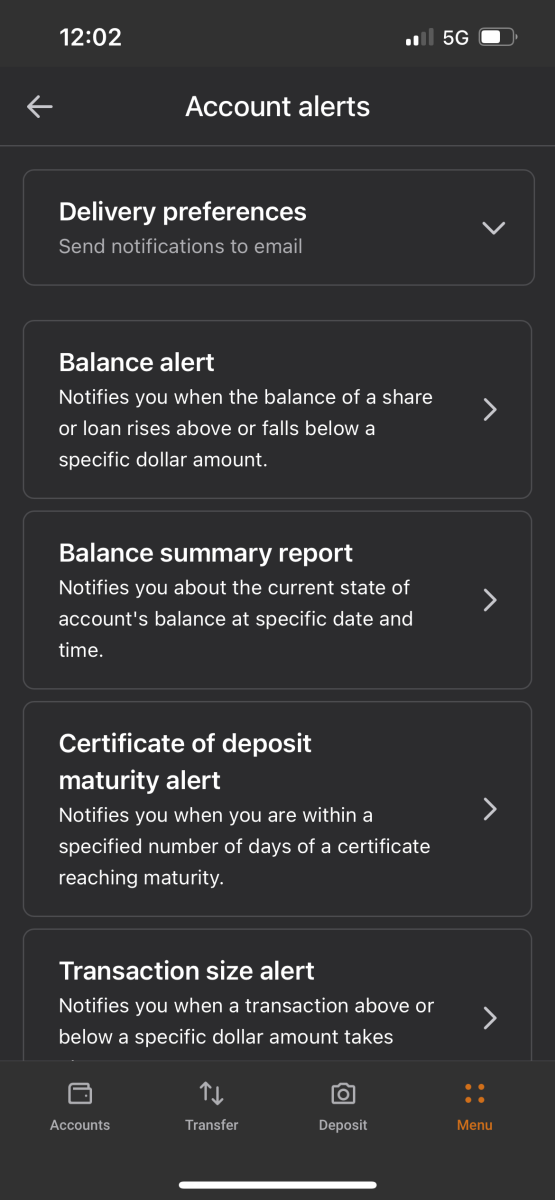Tap the signal bars icon
Viewport: 555px width, 1200px height.
419,38
